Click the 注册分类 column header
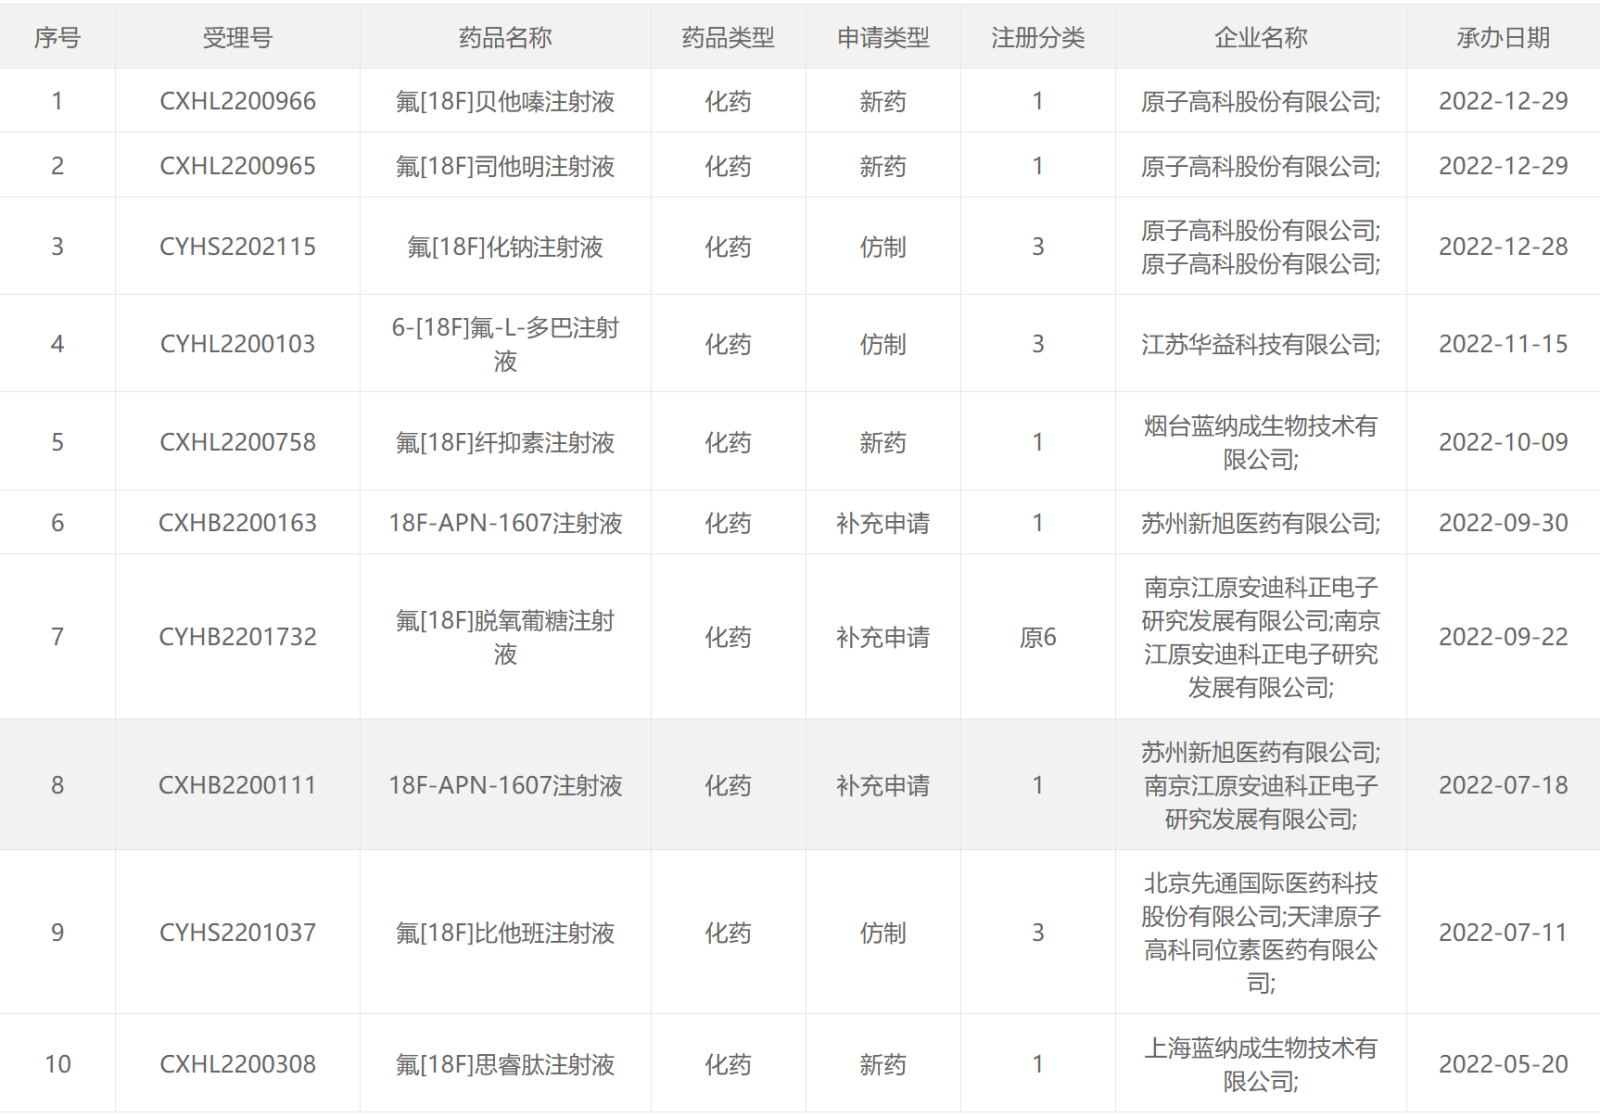Viewport: 1600px width, 1118px height. (1037, 38)
